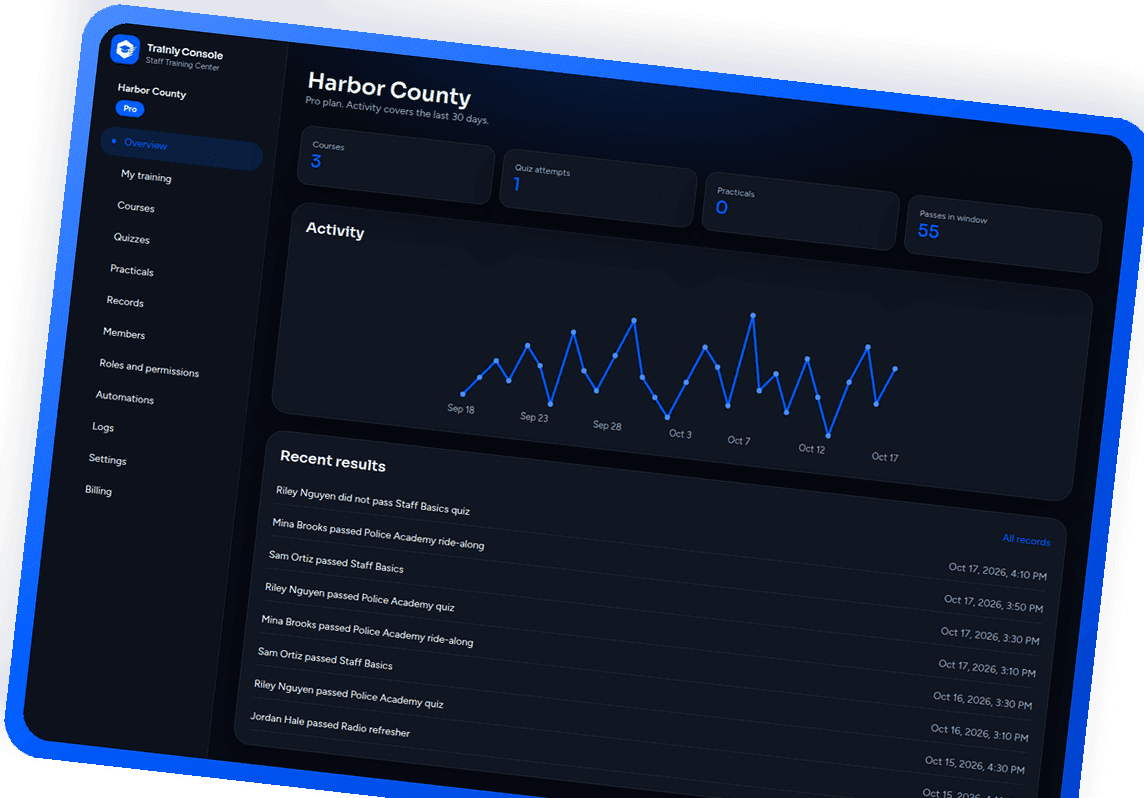Click the Practicals stat card
The image size is (1144, 798).
(x=800, y=212)
